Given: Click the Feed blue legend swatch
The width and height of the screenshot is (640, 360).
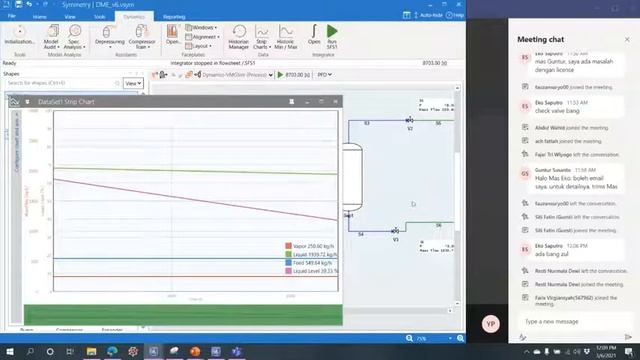Looking at the screenshot, I should [x=289, y=263].
